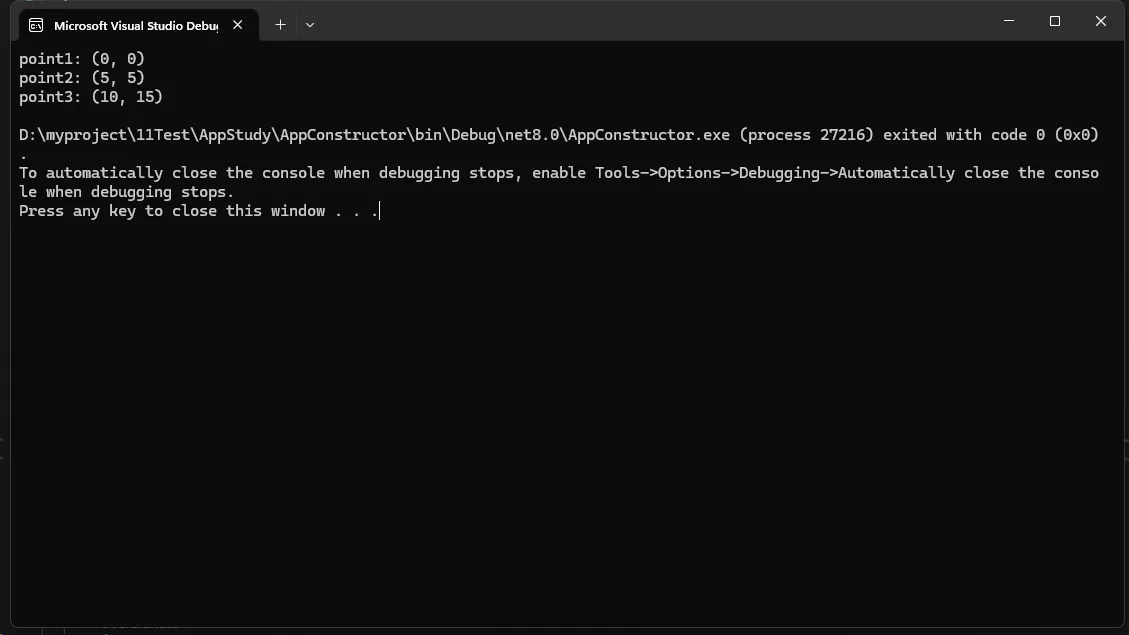1129x635 pixels.
Task: Maximize the terminal window
Action: click(x=1055, y=21)
